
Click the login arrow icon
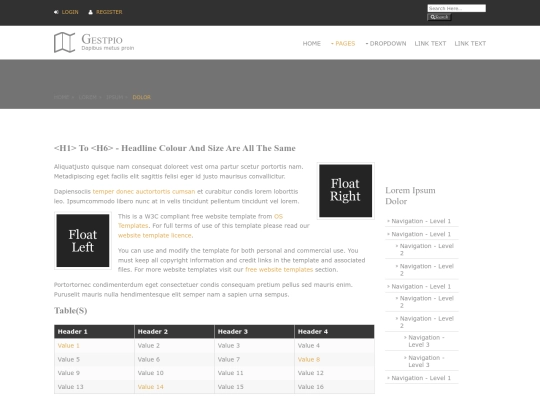click(x=56, y=12)
